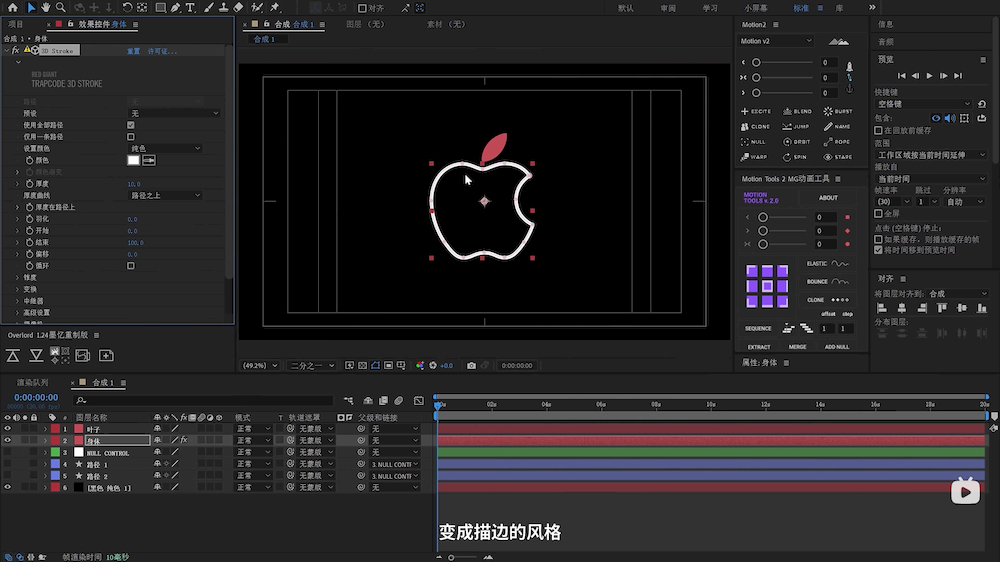Open the 范围 dropdown in preview panel

931,155
